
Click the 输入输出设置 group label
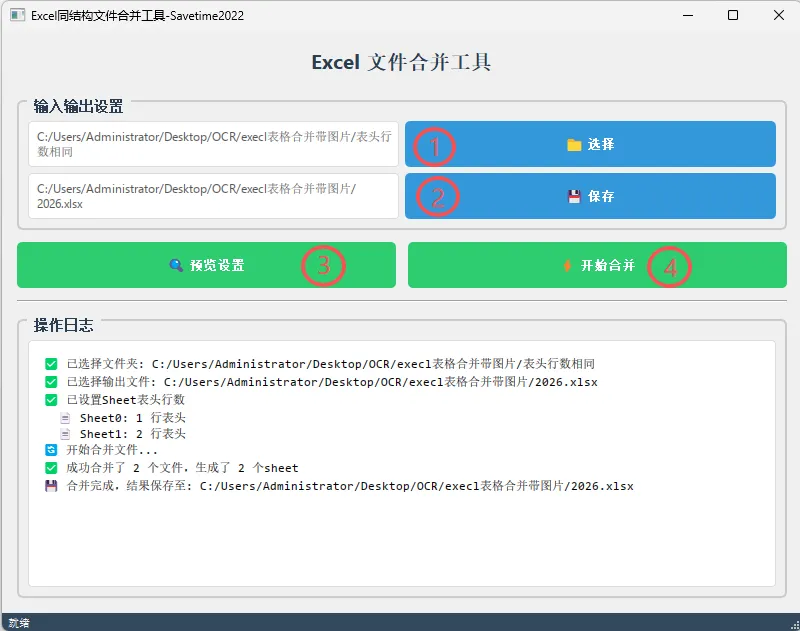(78, 106)
